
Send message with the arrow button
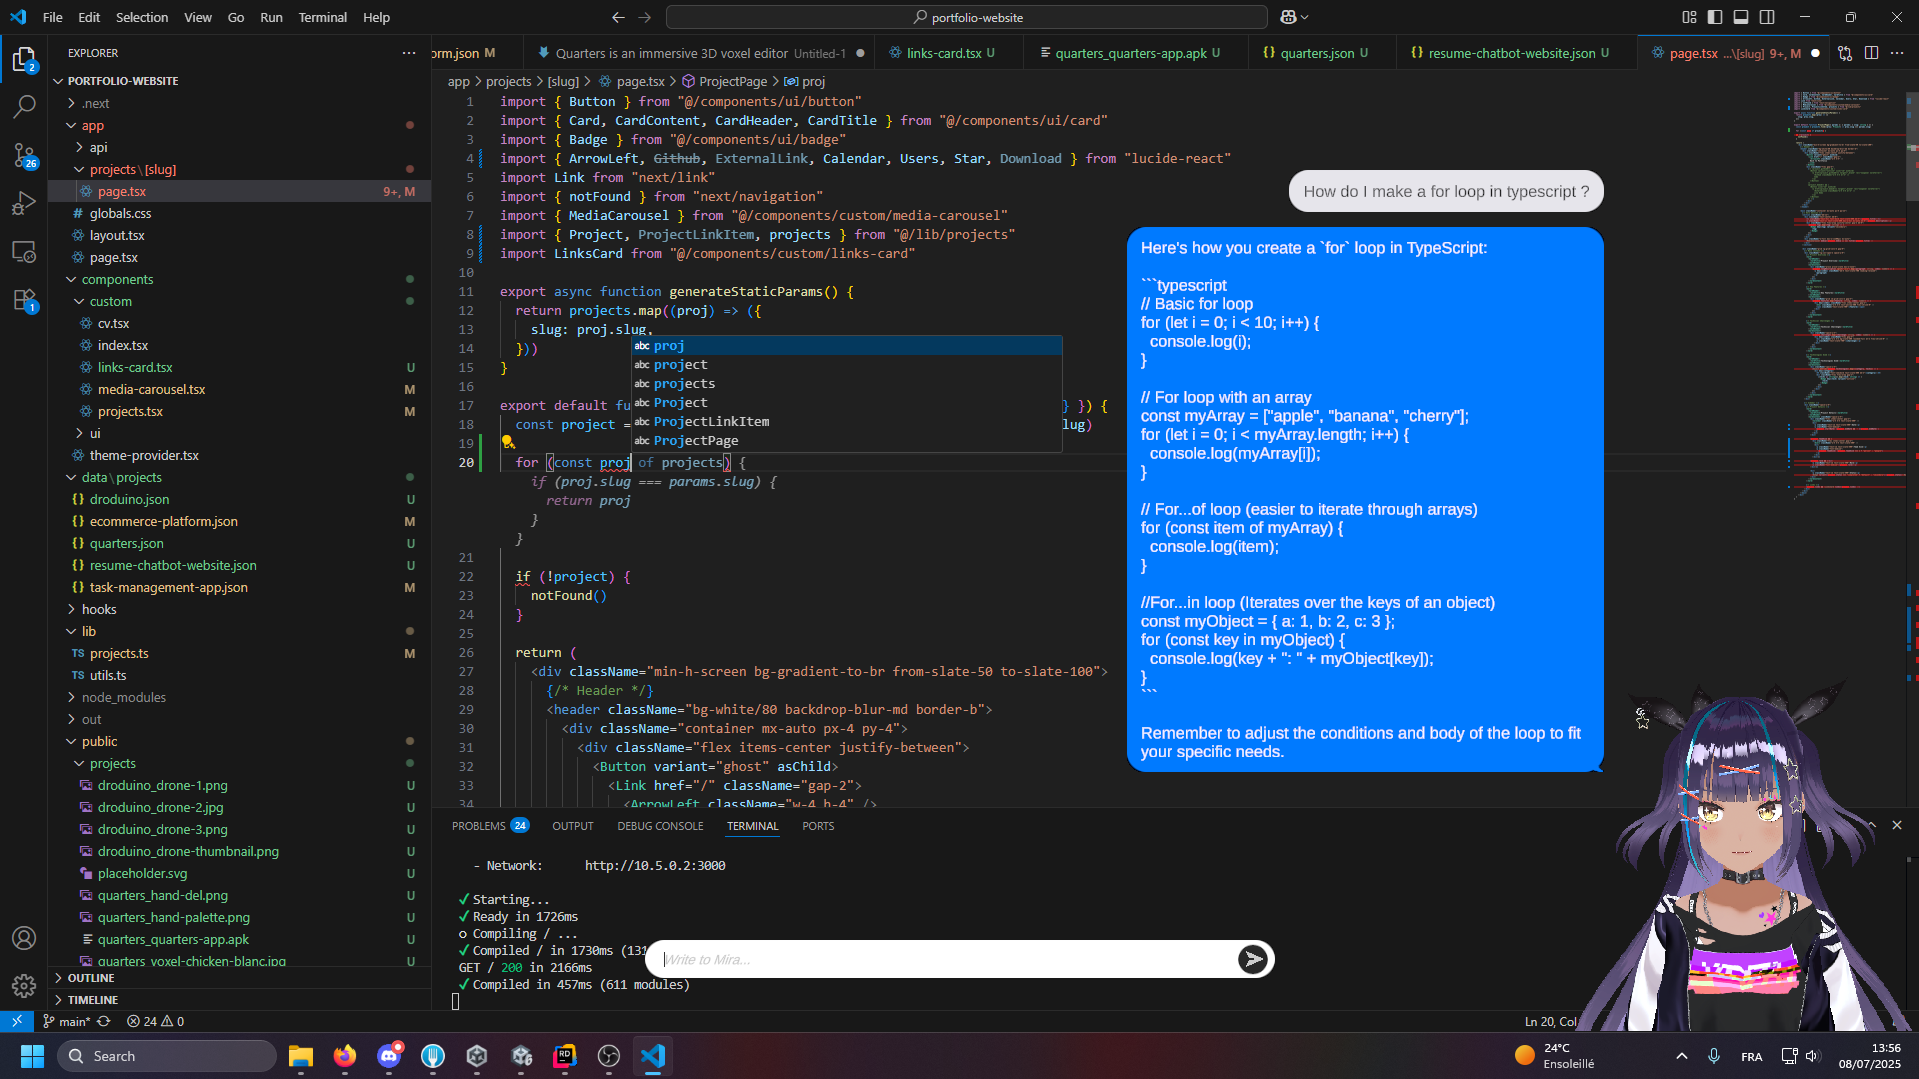tap(1252, 958)
